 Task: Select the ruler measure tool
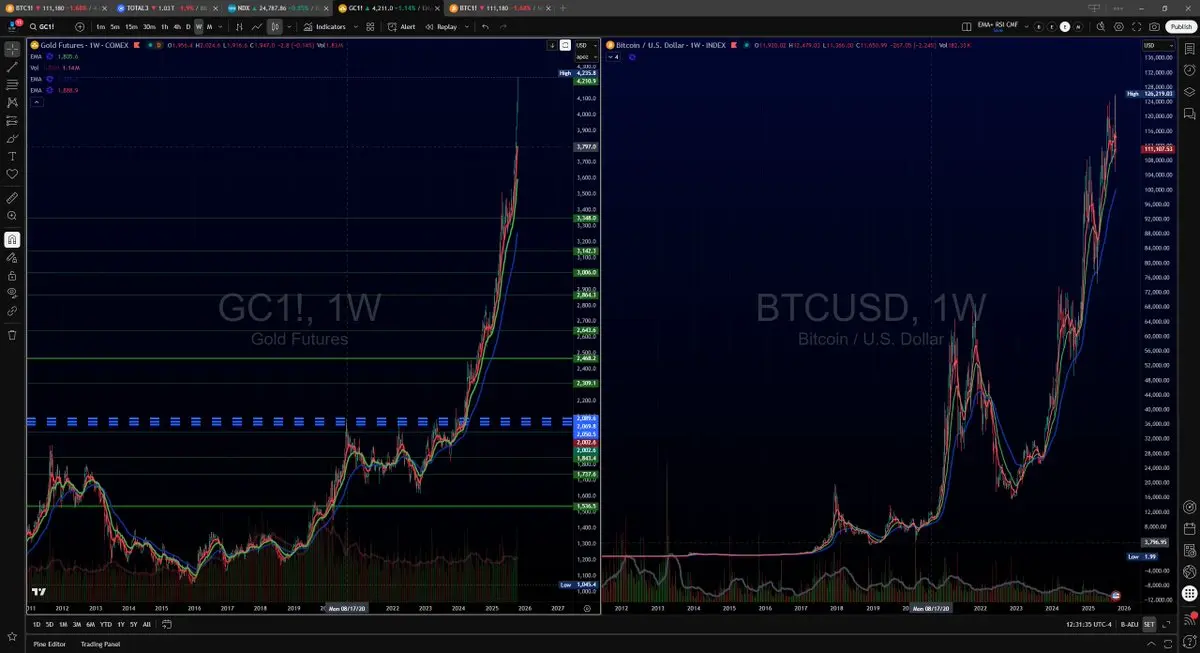click(x=12, y=197)
